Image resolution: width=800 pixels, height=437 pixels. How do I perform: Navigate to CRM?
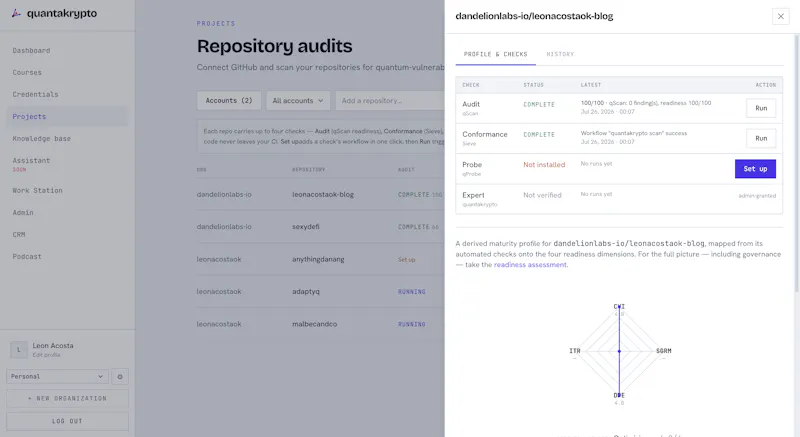(19, 235)
